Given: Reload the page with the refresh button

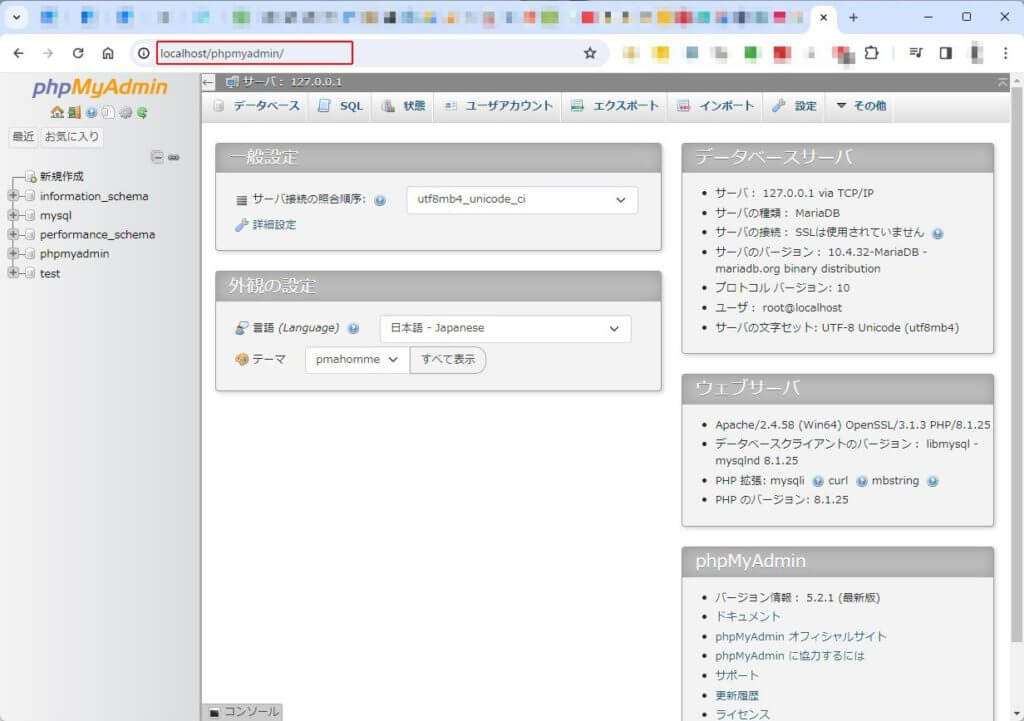Looking at the screenshot, I should (x=78, y=53).
